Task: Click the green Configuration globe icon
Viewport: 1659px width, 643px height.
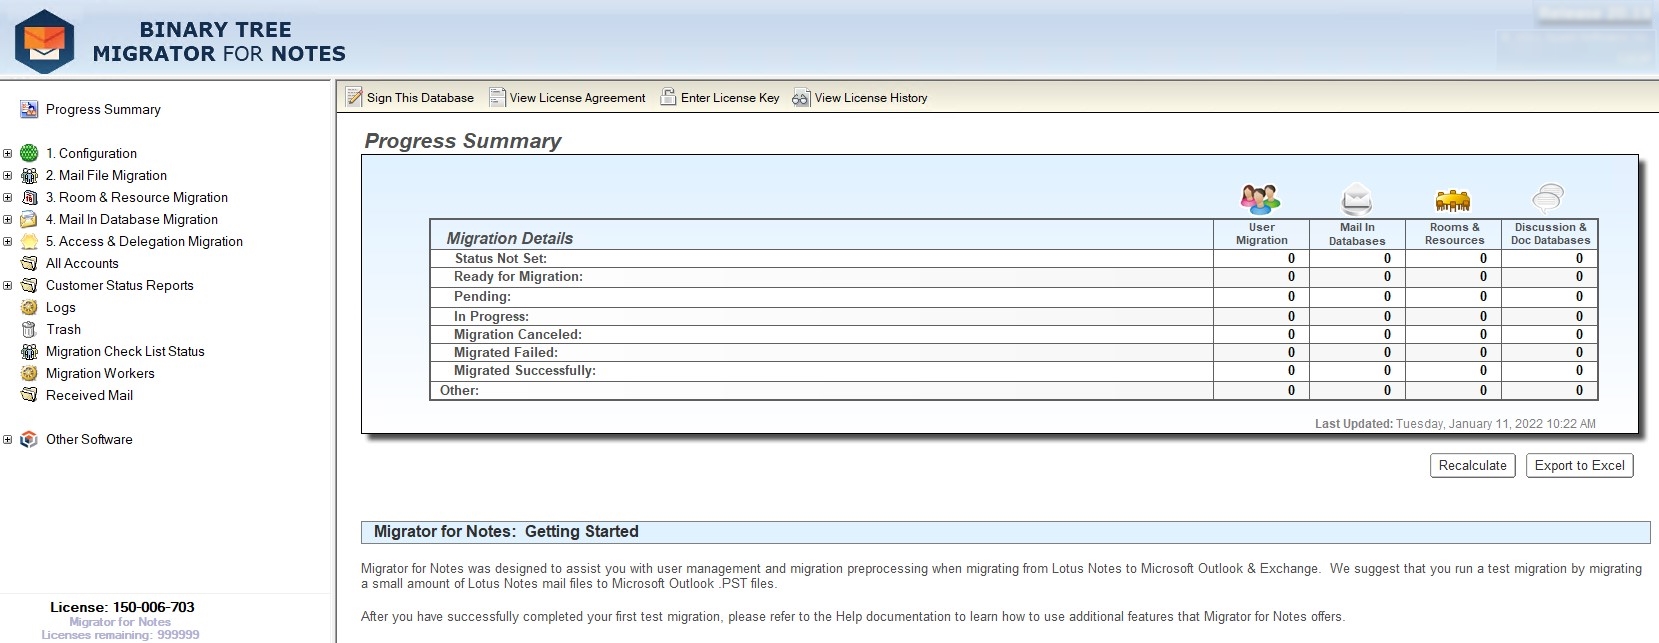Action: point(29,153)
